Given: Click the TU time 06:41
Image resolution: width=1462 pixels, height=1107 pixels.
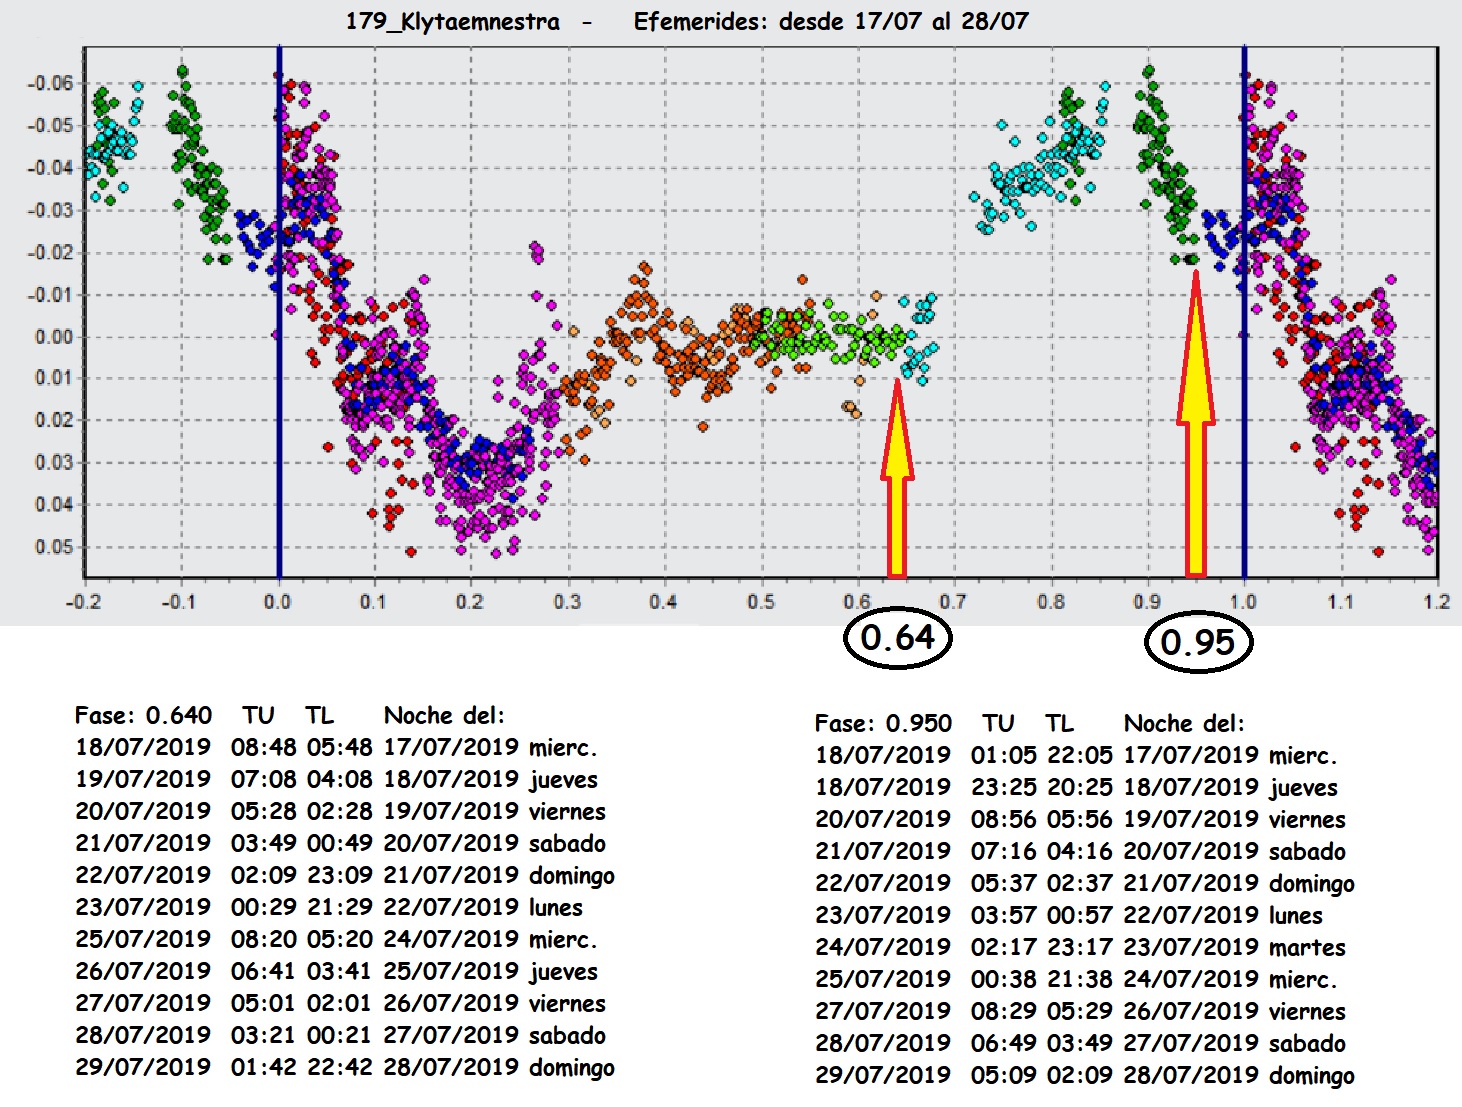Looking at the screenshot, I should tap(264, 972).
